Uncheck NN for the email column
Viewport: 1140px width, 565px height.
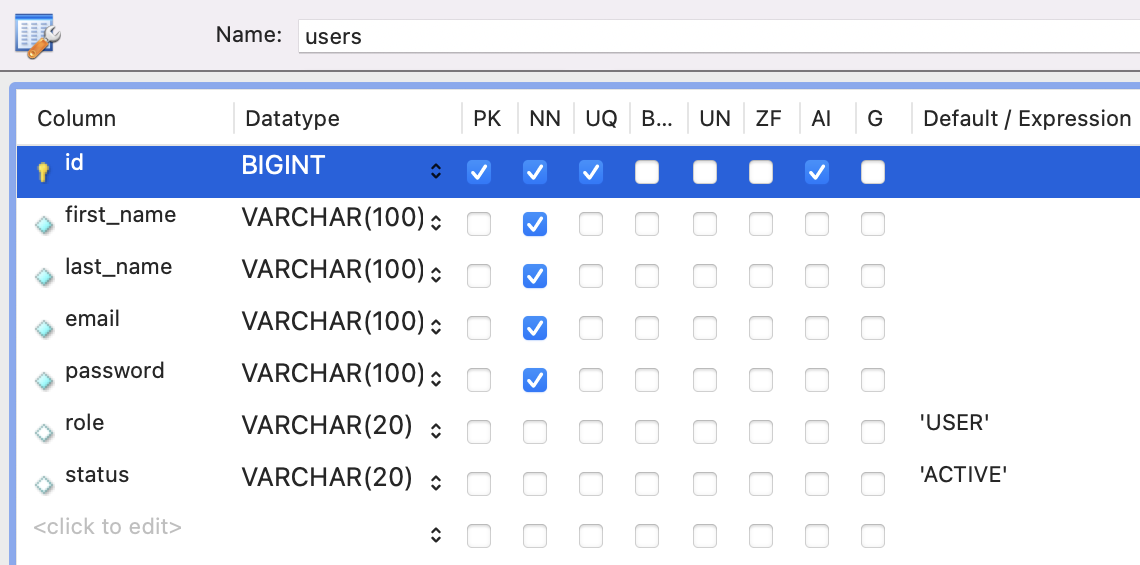[x=534, y=328]
